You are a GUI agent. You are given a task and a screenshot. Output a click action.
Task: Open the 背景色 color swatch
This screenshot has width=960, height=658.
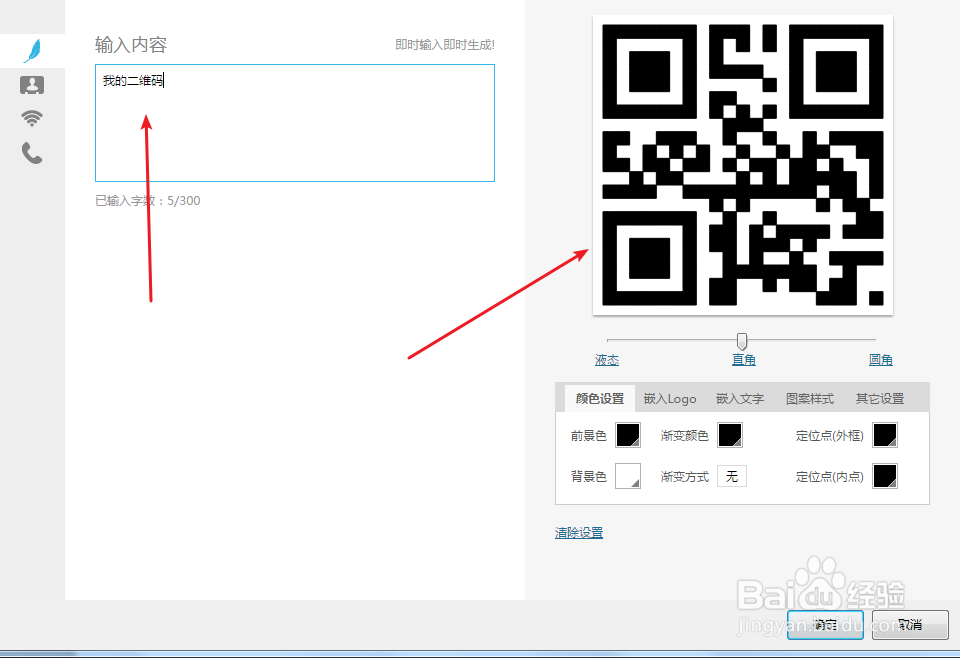628,476
